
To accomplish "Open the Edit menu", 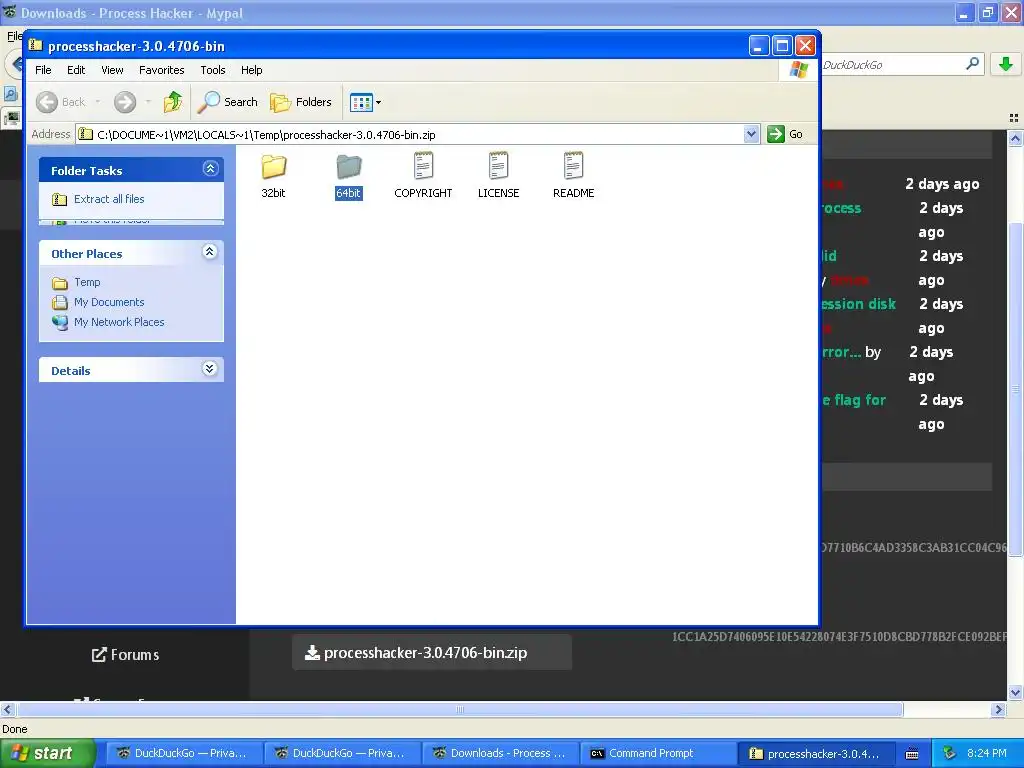I will point(76,70).
